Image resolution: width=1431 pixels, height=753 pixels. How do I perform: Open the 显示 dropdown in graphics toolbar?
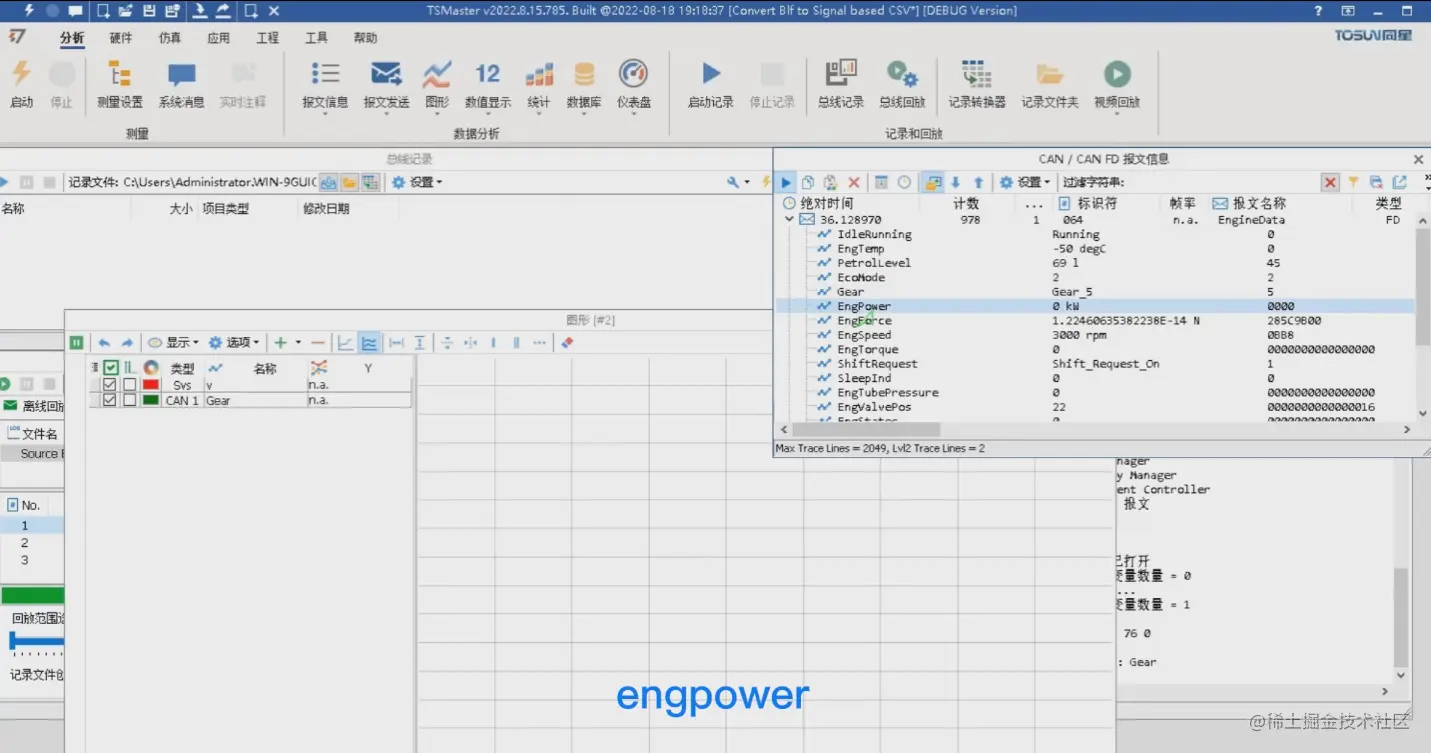(x=174, y=342)
